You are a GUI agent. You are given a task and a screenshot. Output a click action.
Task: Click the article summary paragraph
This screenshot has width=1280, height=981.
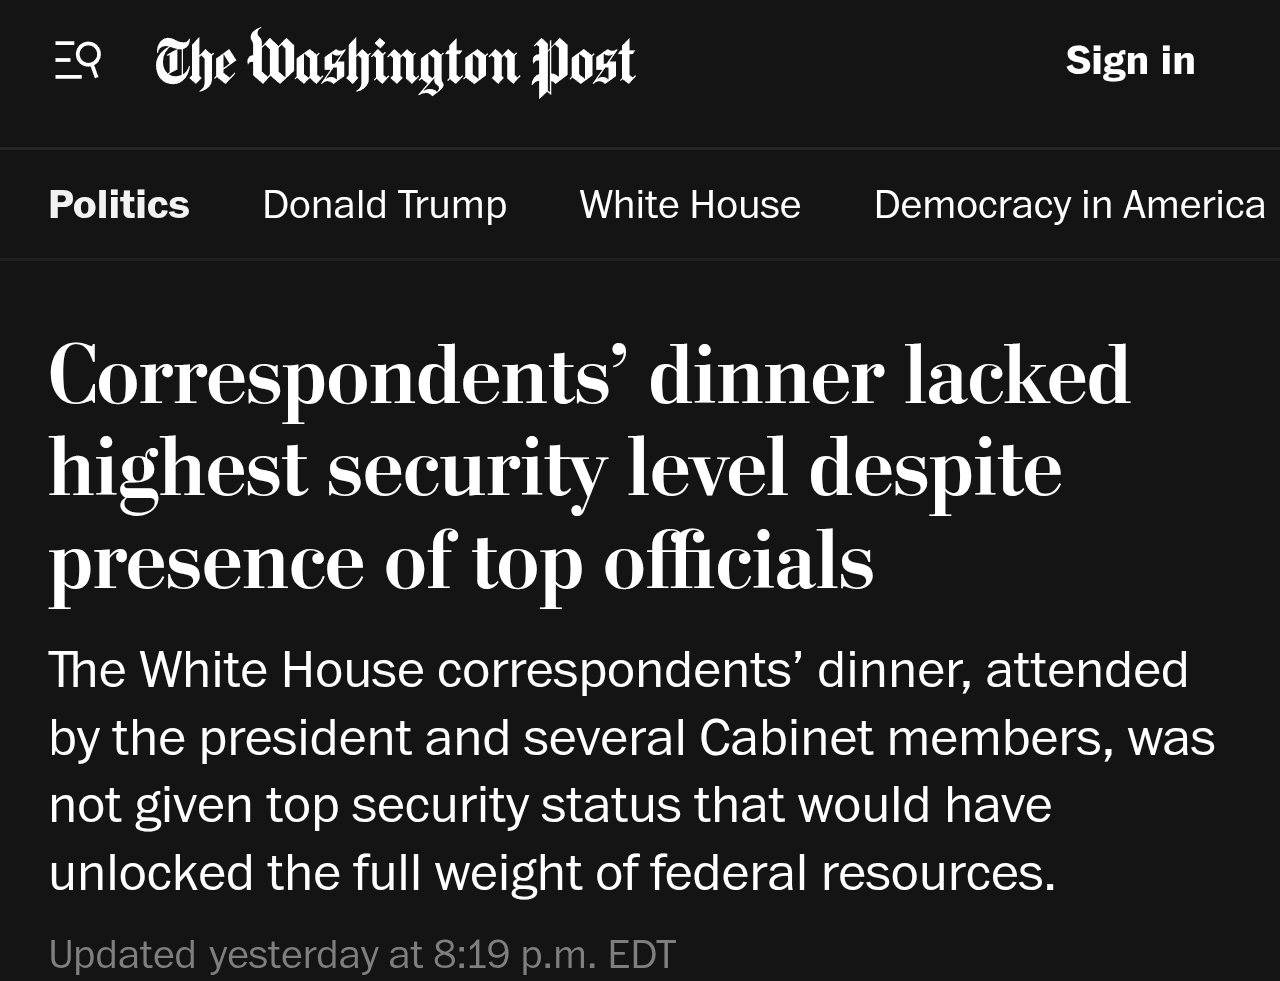point(630,771)
